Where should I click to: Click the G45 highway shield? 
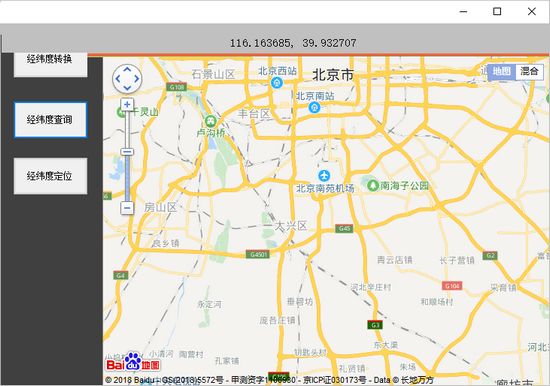tap(344, 229)
